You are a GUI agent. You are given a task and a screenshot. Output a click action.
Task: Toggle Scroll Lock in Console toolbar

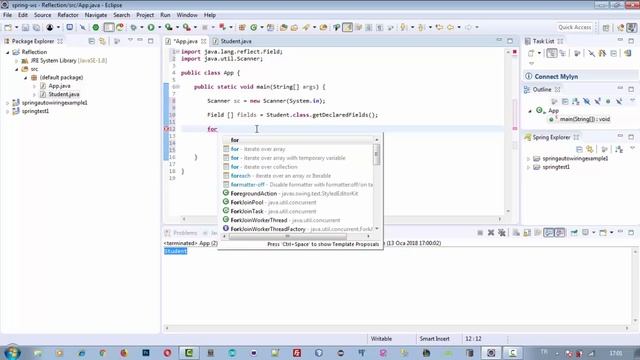(527, 233)
